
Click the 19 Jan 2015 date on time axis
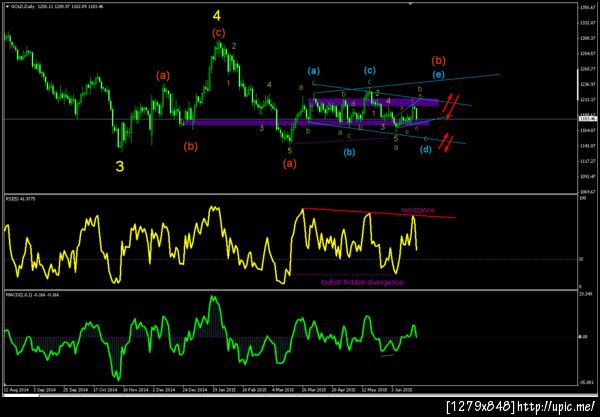224,390
